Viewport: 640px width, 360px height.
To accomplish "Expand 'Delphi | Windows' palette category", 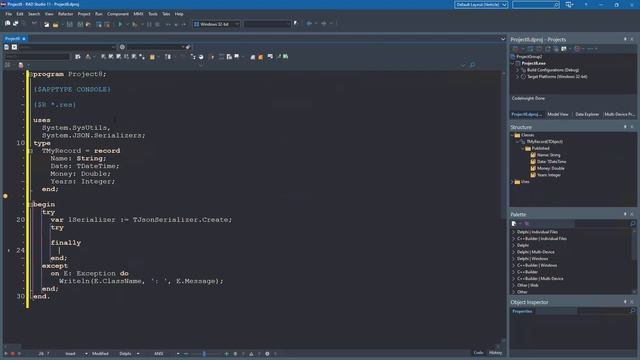I will pyautogui.click(x=513, y=258).
